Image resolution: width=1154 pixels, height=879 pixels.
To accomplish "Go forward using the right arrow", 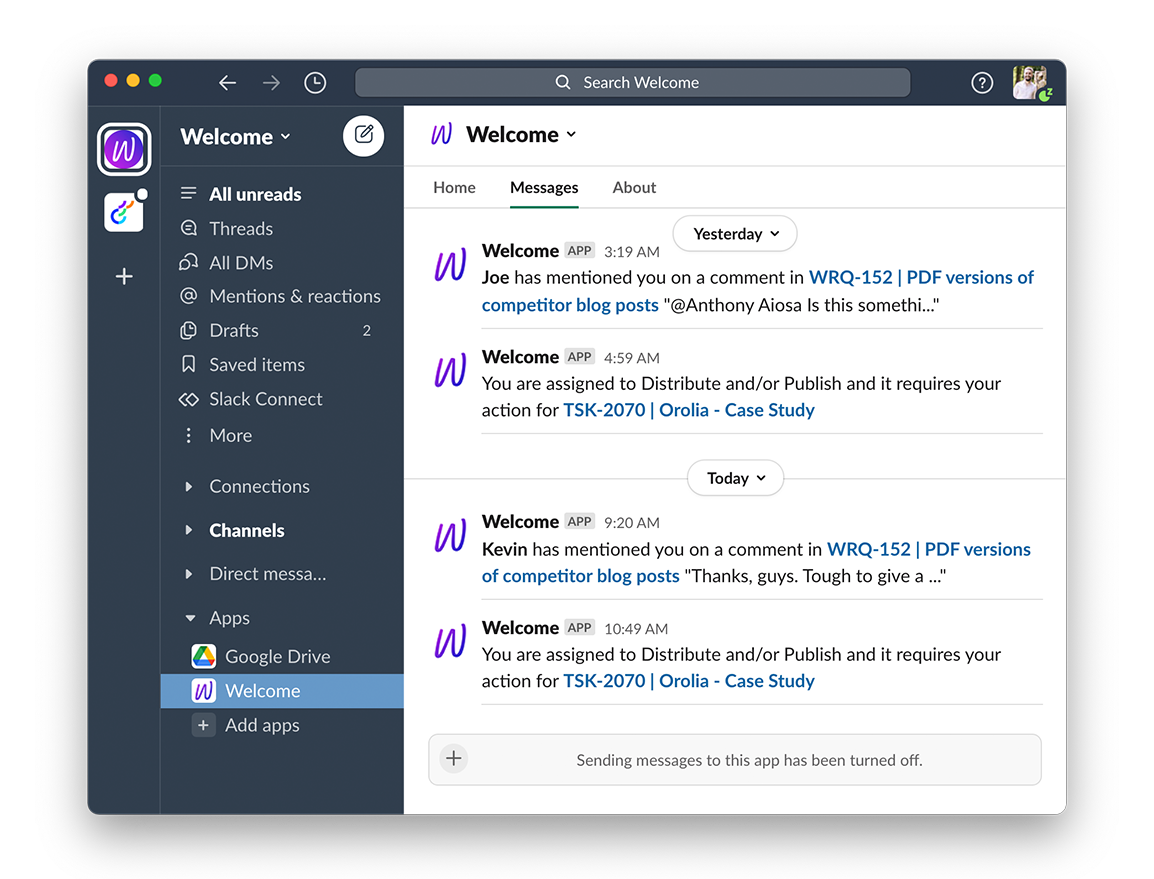I will pos(271,82).
